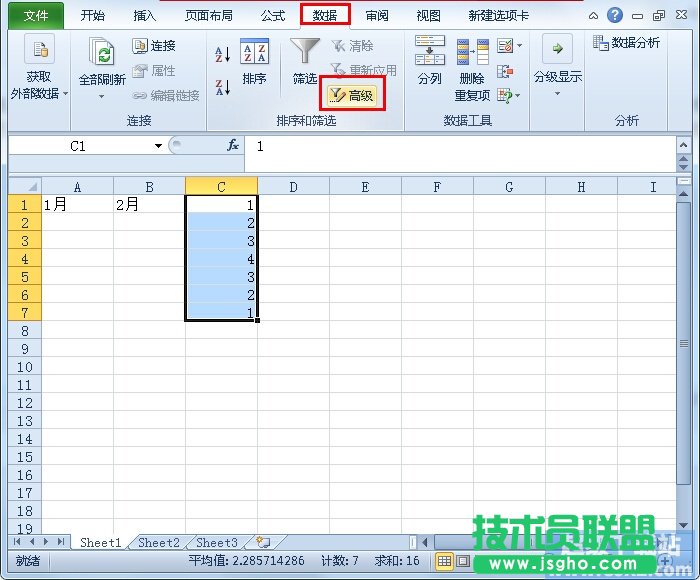This screenshot has width=700, height=580.
Task: Click the Select All corner triangle
Action: (25, 186)
